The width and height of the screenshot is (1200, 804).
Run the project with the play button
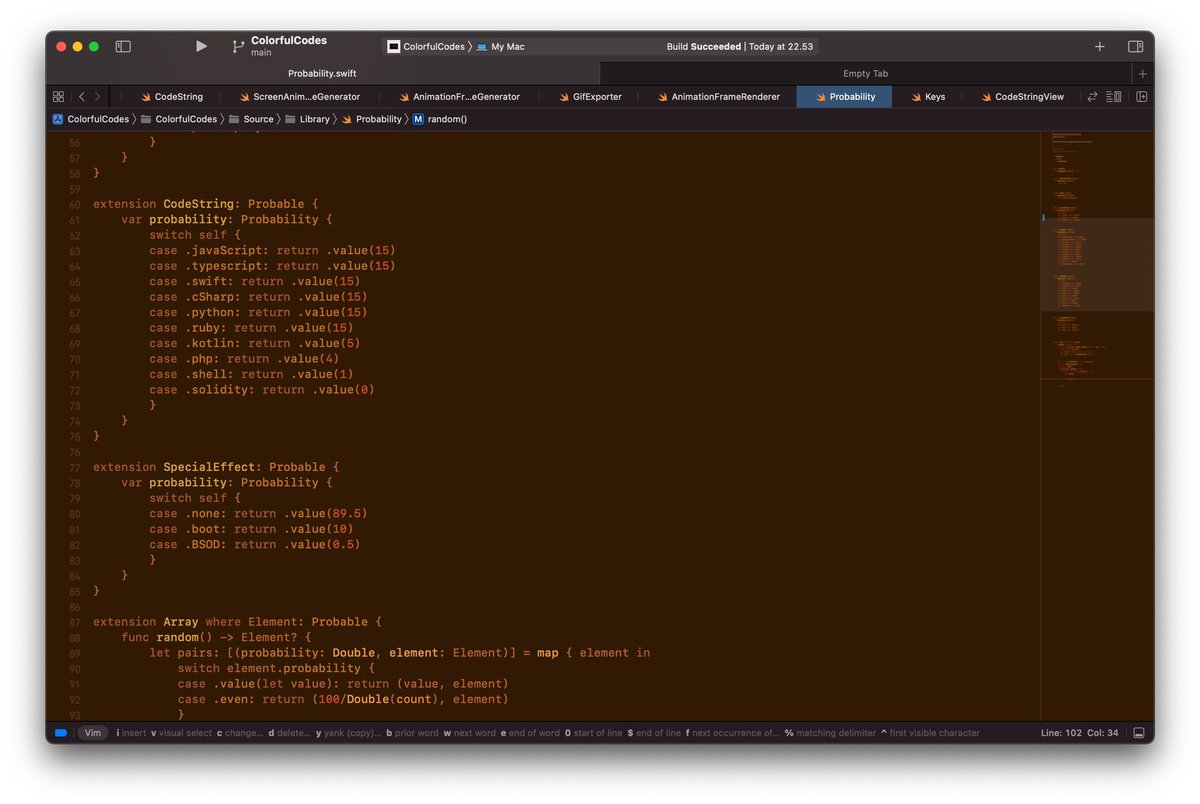[201, 46]
